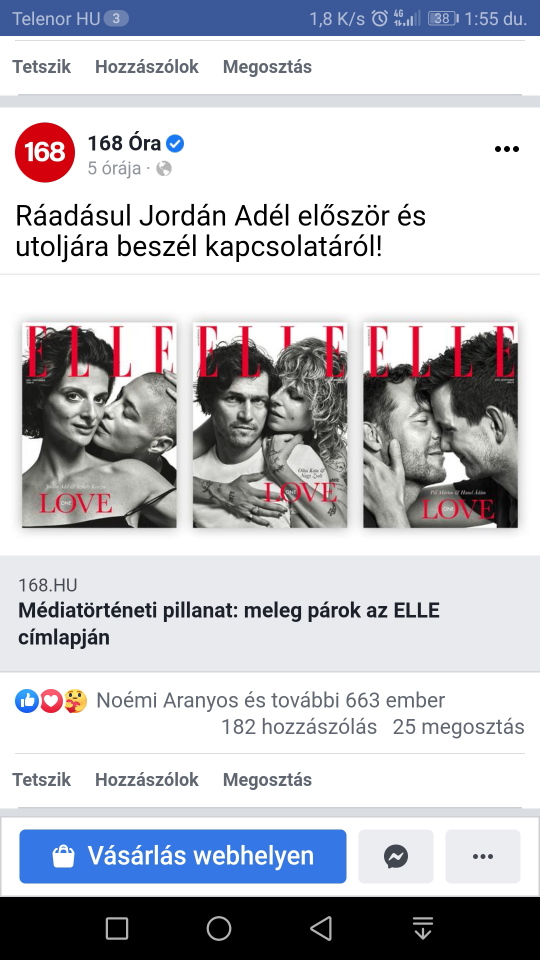Open the middle ELLE cover image
Screen dimensions: 540x960
(270, 425)
